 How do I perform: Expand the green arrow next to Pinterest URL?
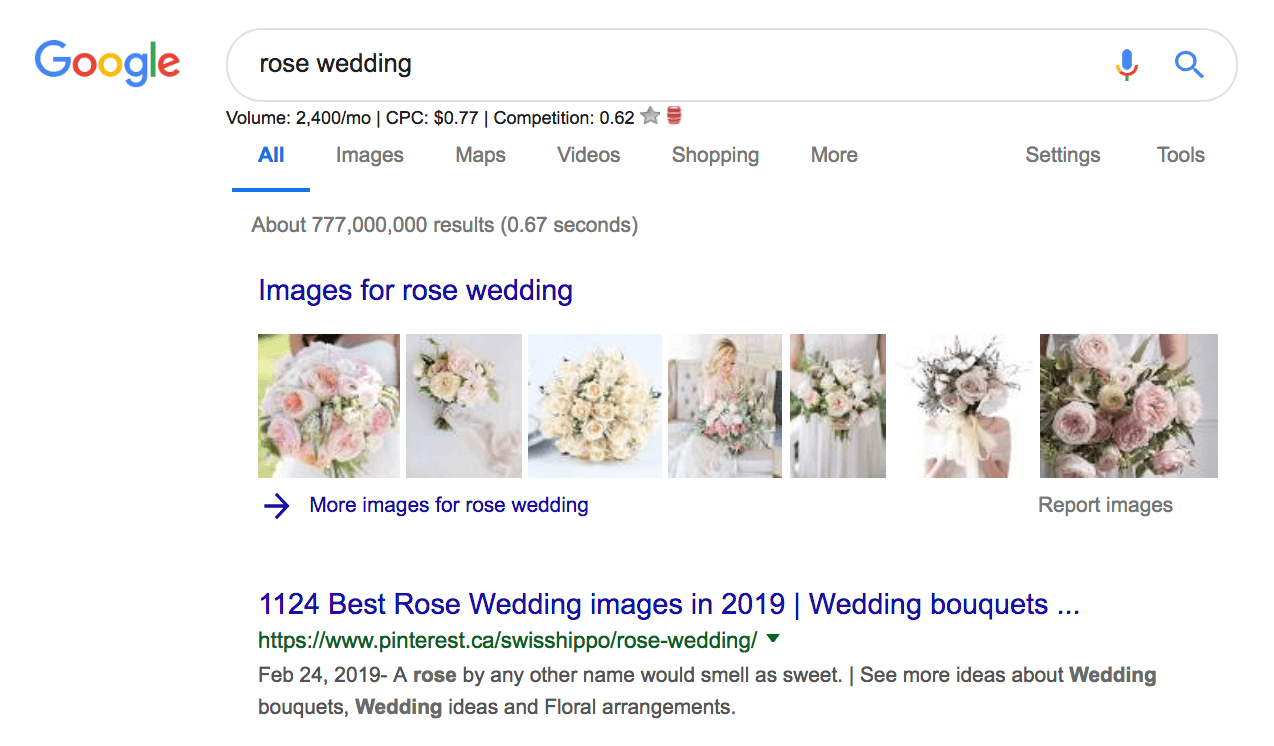coord(773,639)
